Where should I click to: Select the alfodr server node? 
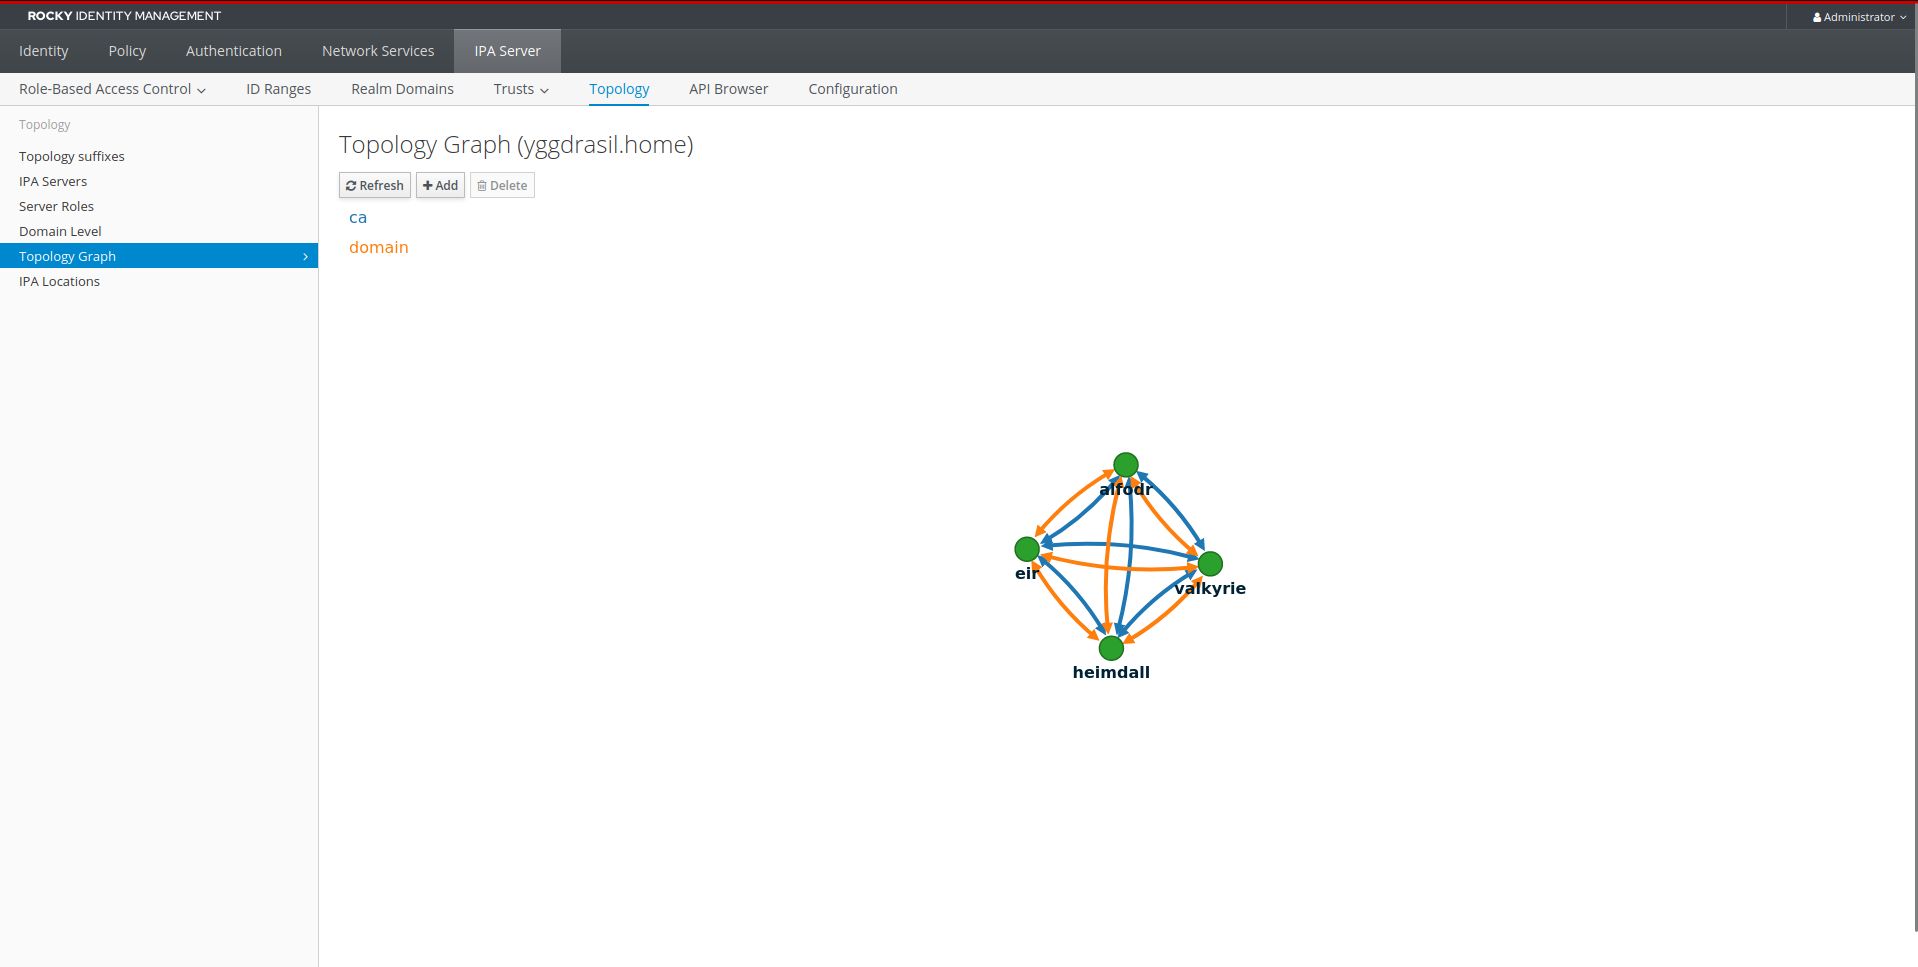pyautogui.click(x=1126, y=465)
